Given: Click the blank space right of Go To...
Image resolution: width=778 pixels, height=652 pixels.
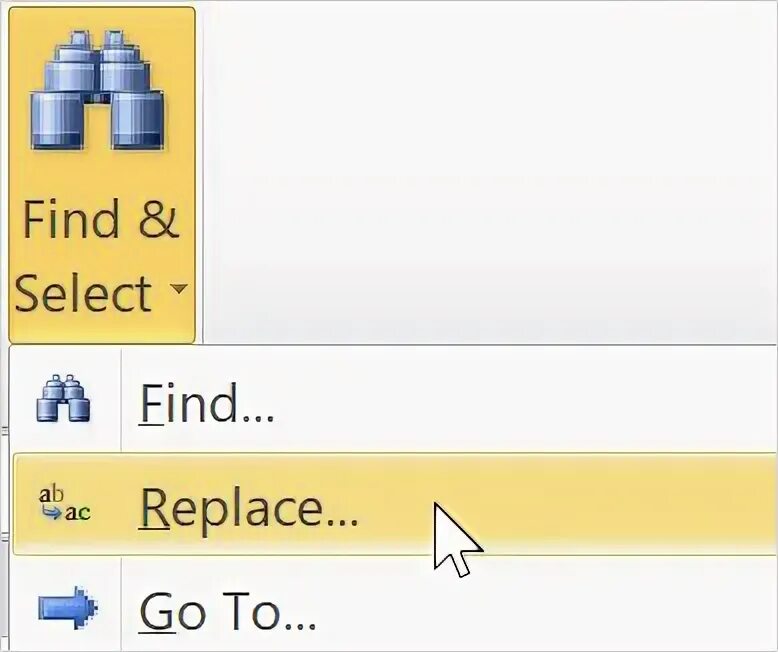Looking at the screenshot, I should click(x=546, y=606).
